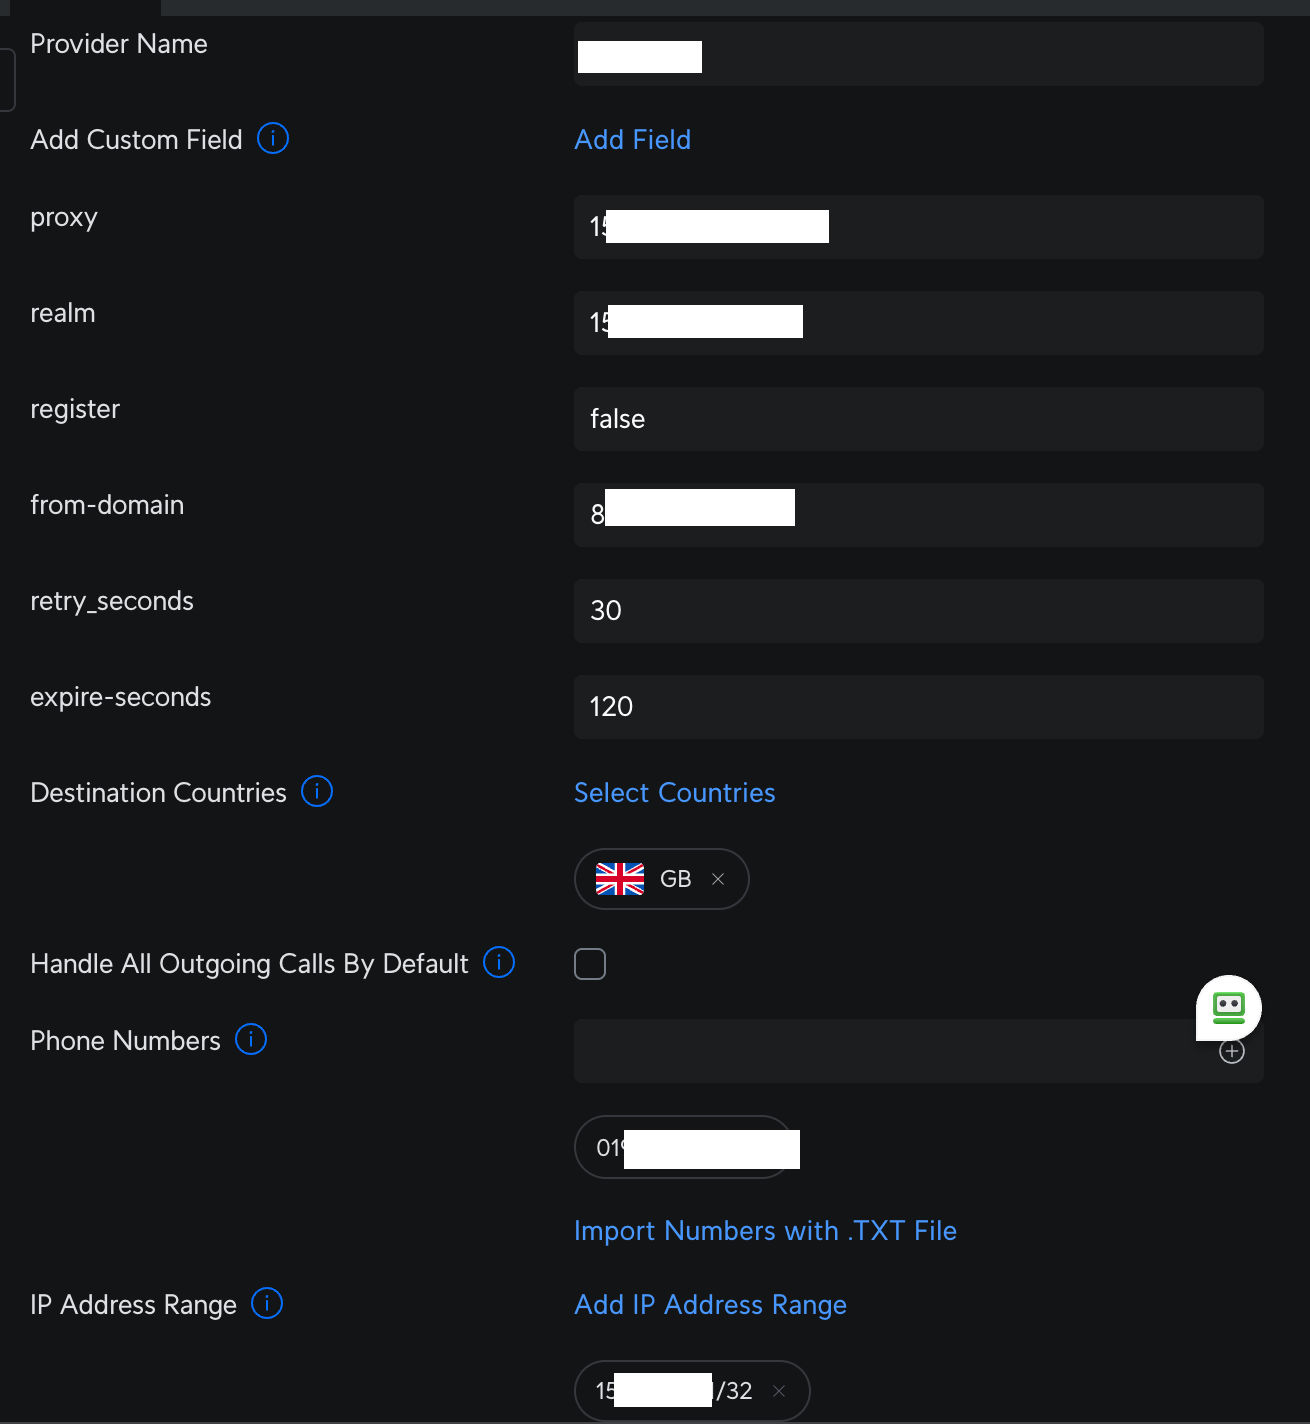Screen dimensions: 1310x1424
Task: Click Add IP Address Range link
Action: pyautogui.click(x=710, y=1305)
